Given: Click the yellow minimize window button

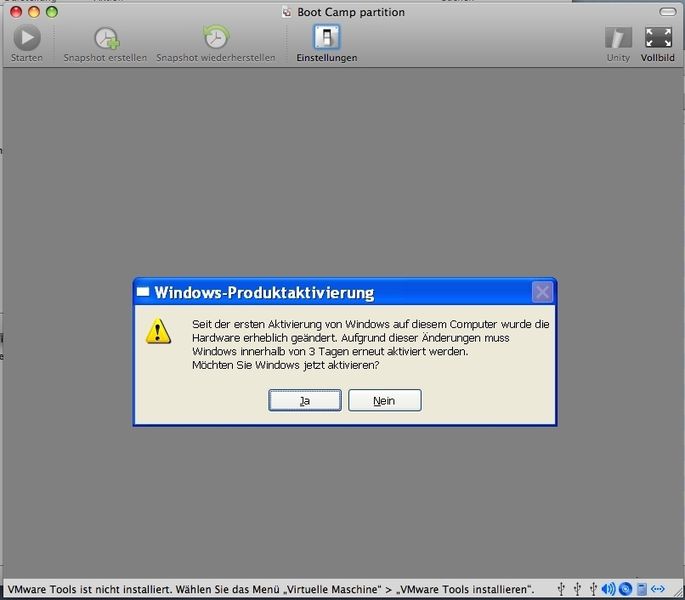Looking at the screenshot, I should point(34,12).
